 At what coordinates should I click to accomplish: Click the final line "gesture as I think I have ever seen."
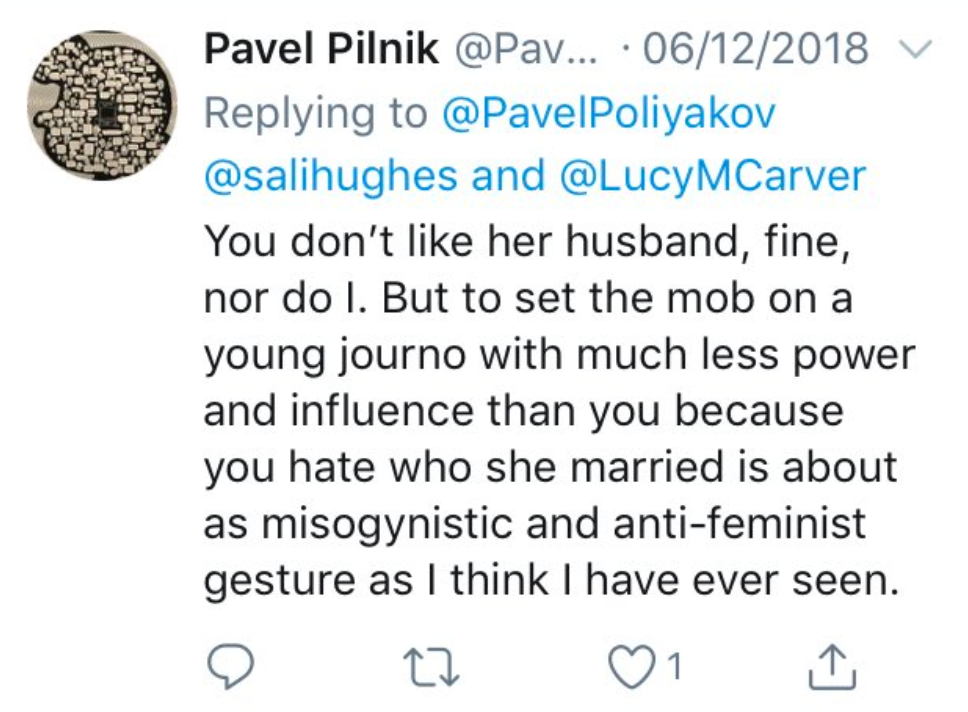tap(546, 581)
